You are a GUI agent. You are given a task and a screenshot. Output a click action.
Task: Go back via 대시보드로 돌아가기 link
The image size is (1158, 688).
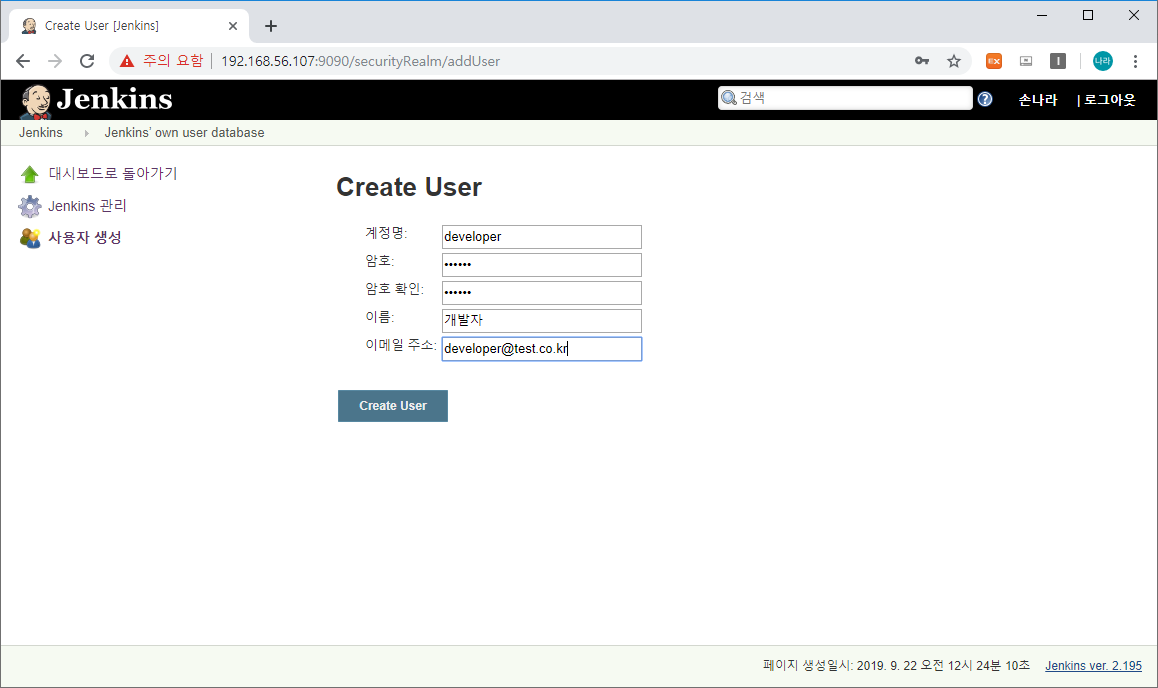click(113, 173)
